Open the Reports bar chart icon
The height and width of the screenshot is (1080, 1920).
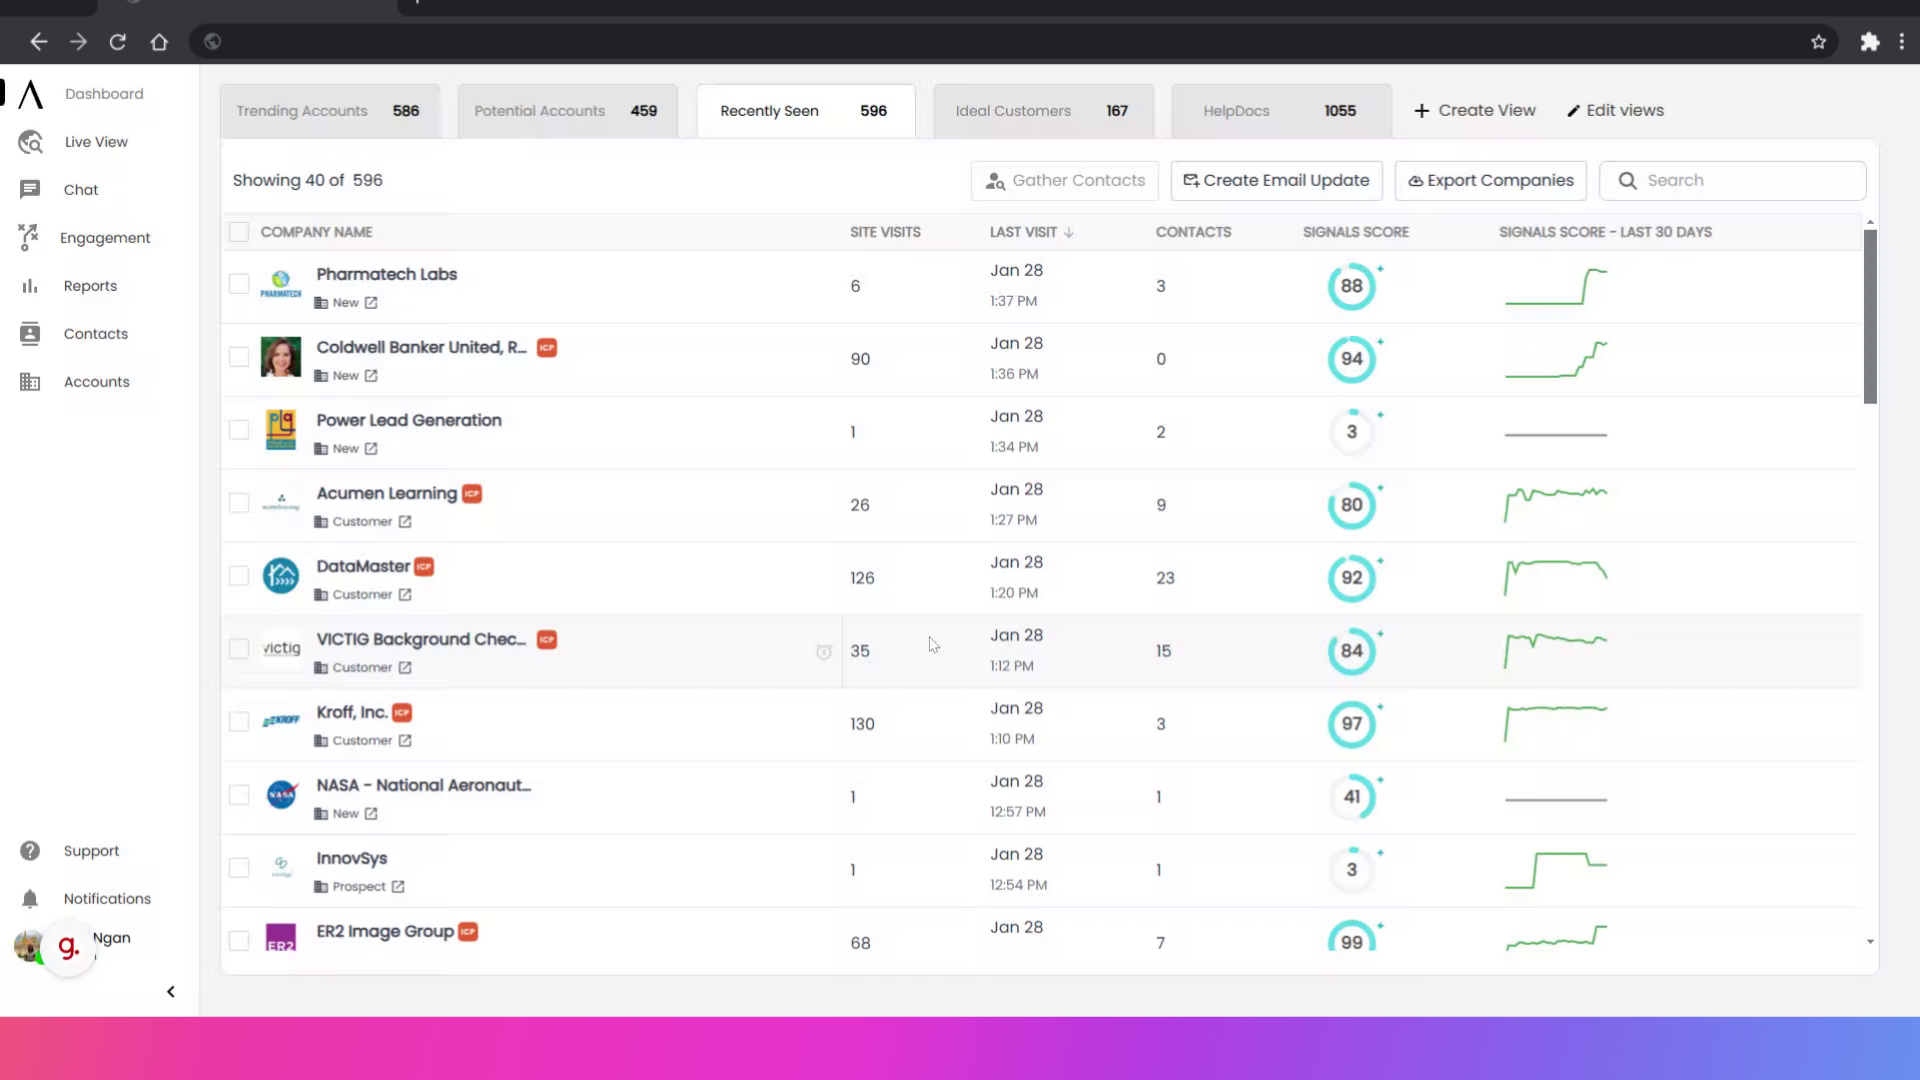pyautogui.click(x=30, y=286)
